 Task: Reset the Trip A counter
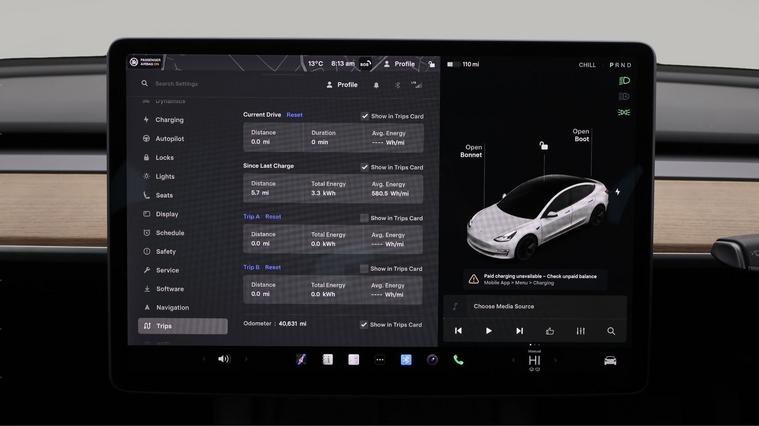273,217
